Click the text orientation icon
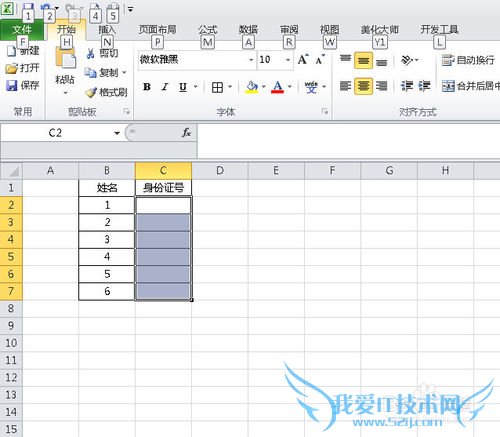The image size is (500, 437). point(407,60)
